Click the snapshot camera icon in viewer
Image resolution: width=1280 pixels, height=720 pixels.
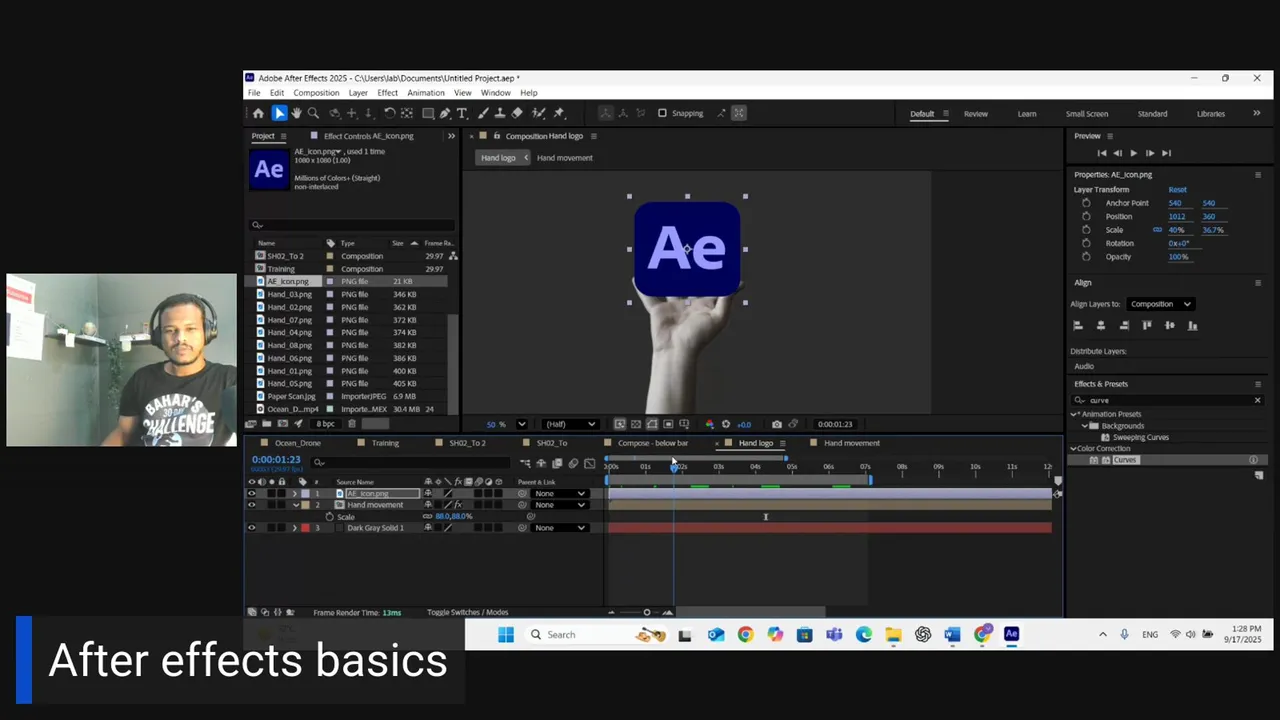pos(777,424)
